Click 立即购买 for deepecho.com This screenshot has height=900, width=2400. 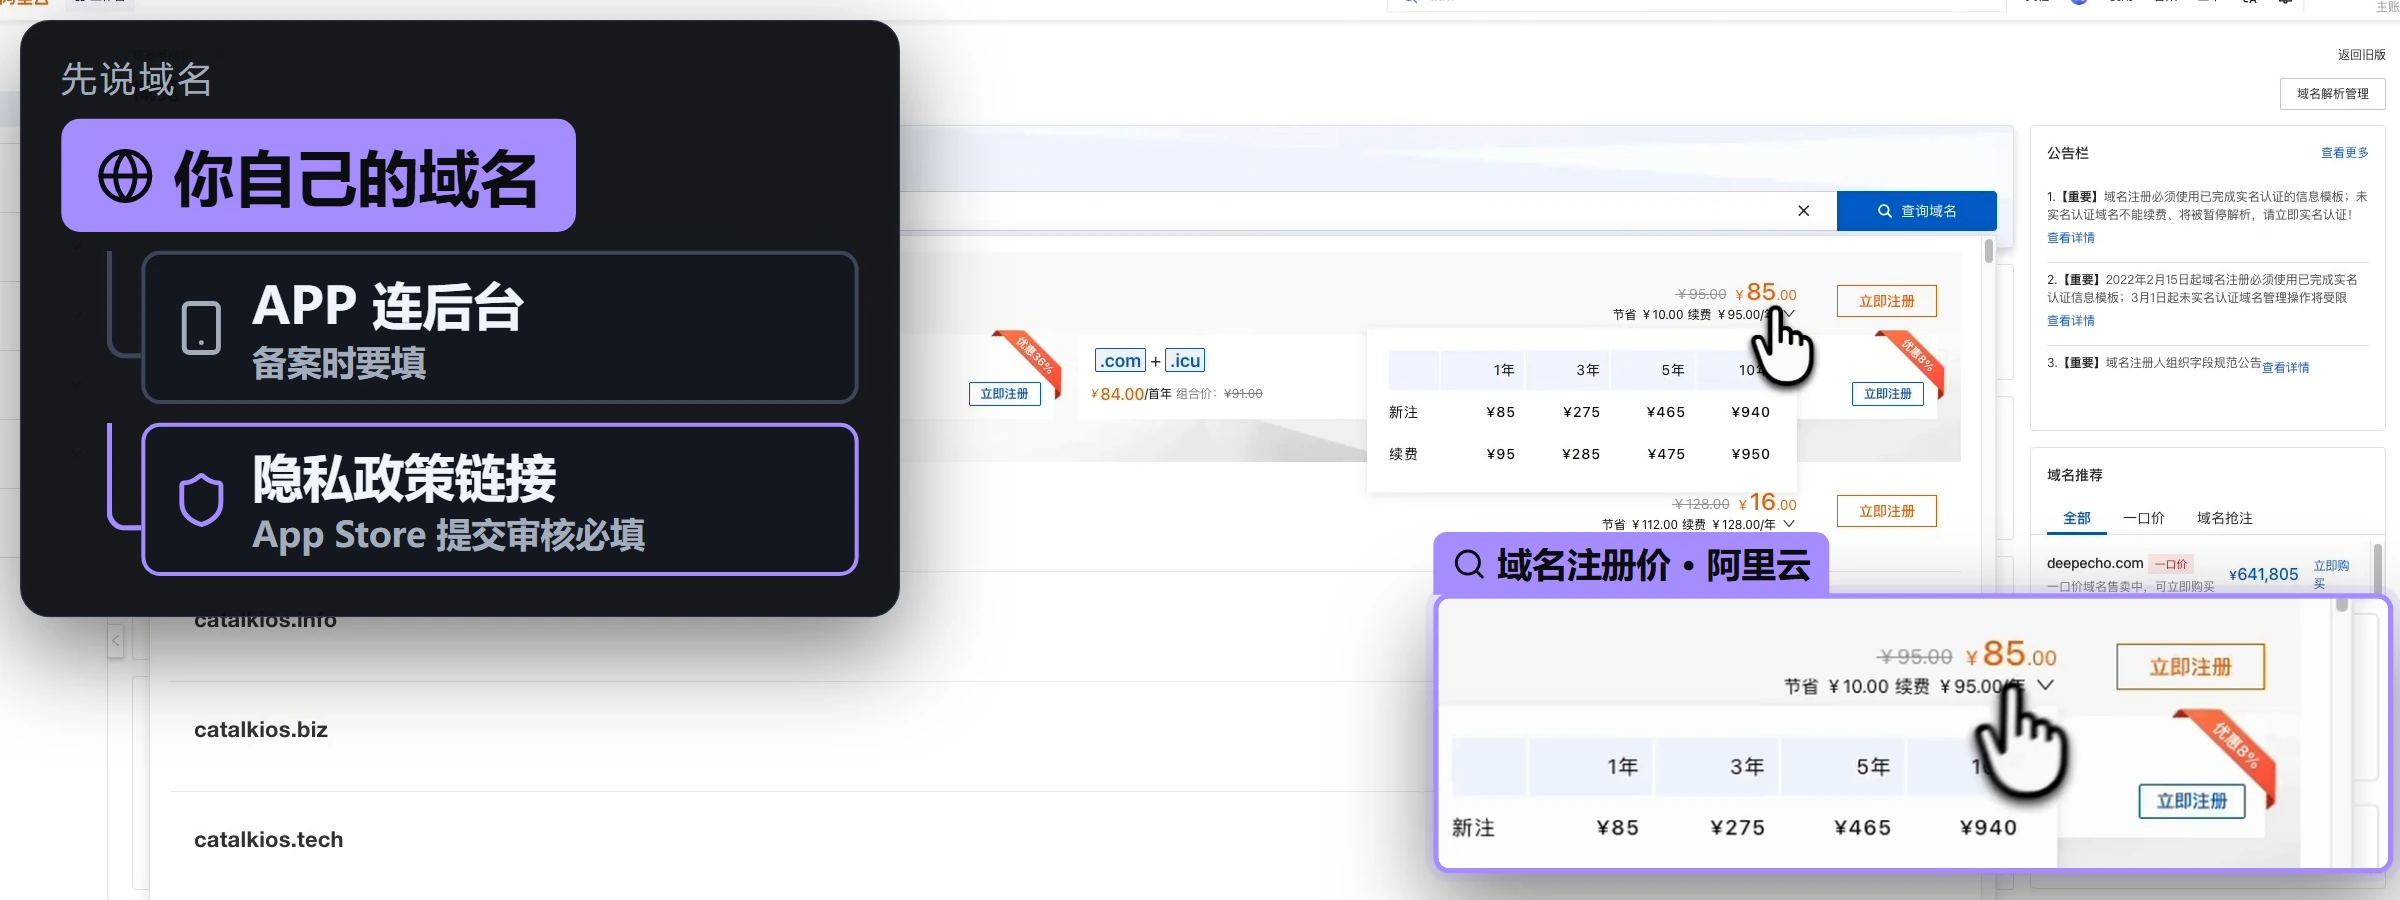2330,574
